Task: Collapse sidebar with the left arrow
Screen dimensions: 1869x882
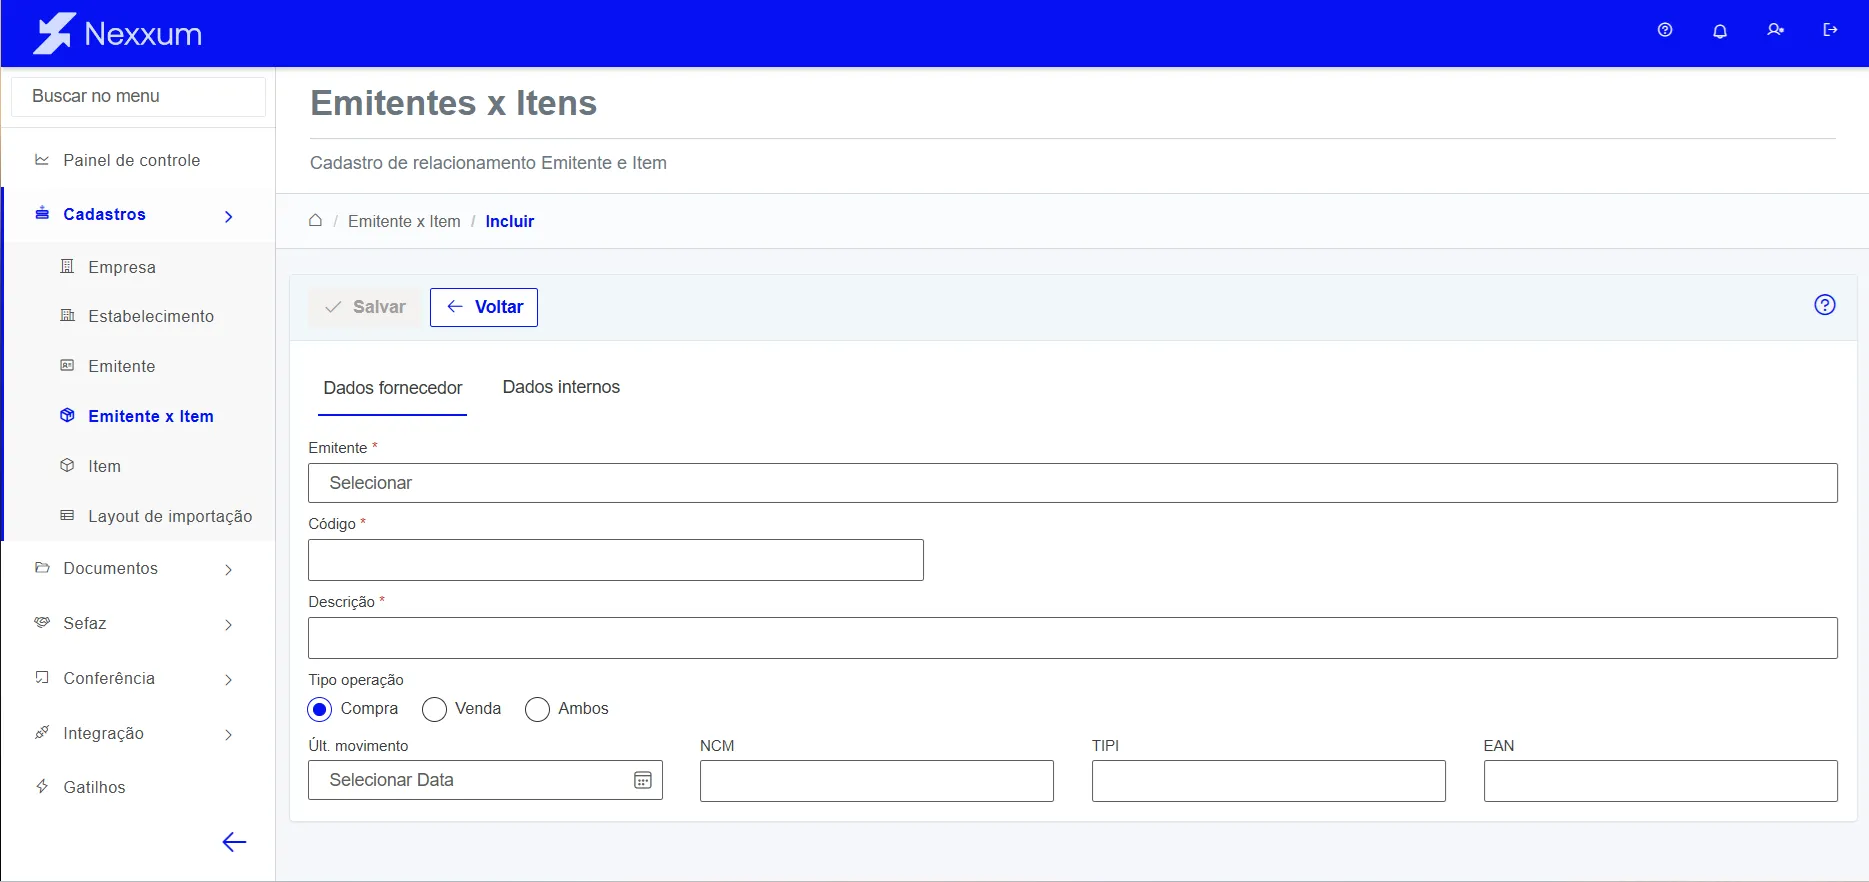Action: coord(234,842)
